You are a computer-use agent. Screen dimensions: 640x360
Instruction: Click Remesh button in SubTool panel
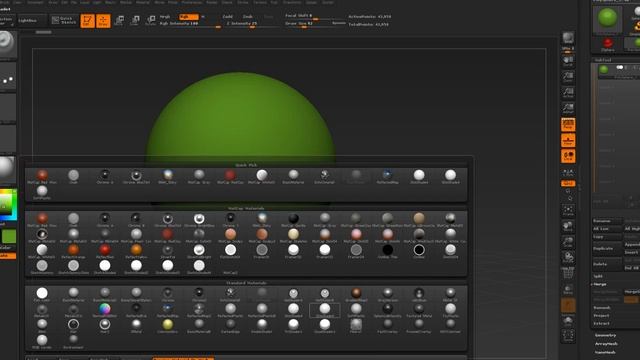coord(602,308)
